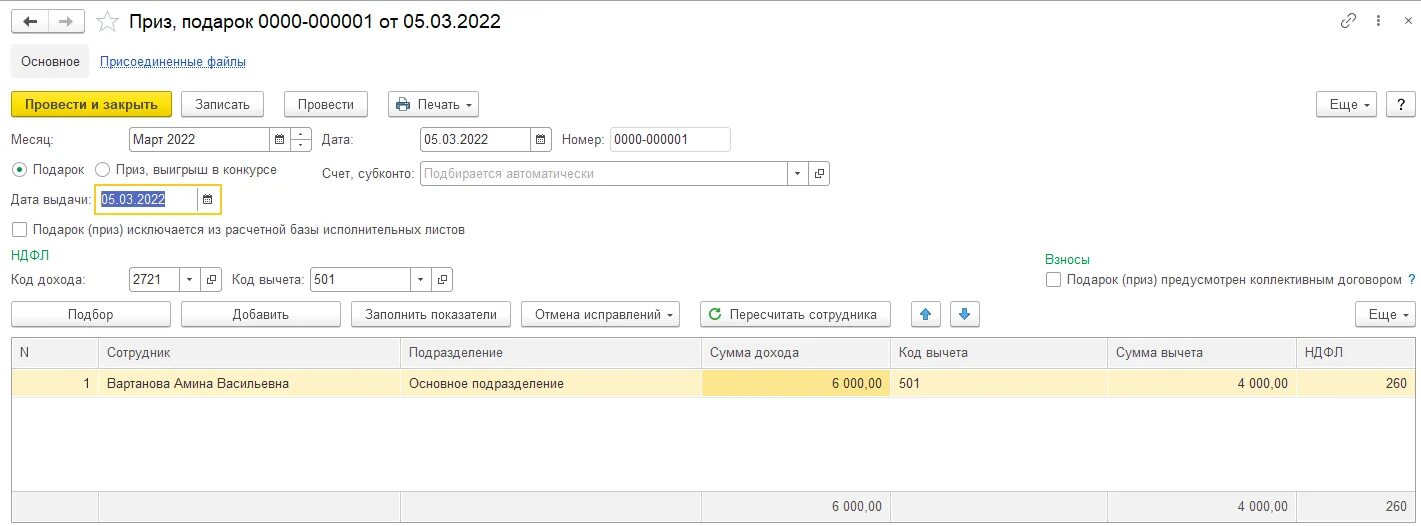The image size is (1421, 526).
Task: Switch to the Основное tab
Action: pos(50,61)
